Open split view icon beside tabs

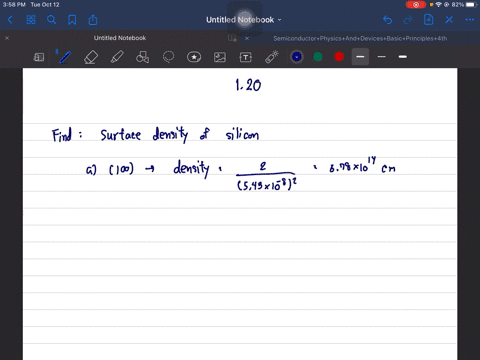point(232,38)
